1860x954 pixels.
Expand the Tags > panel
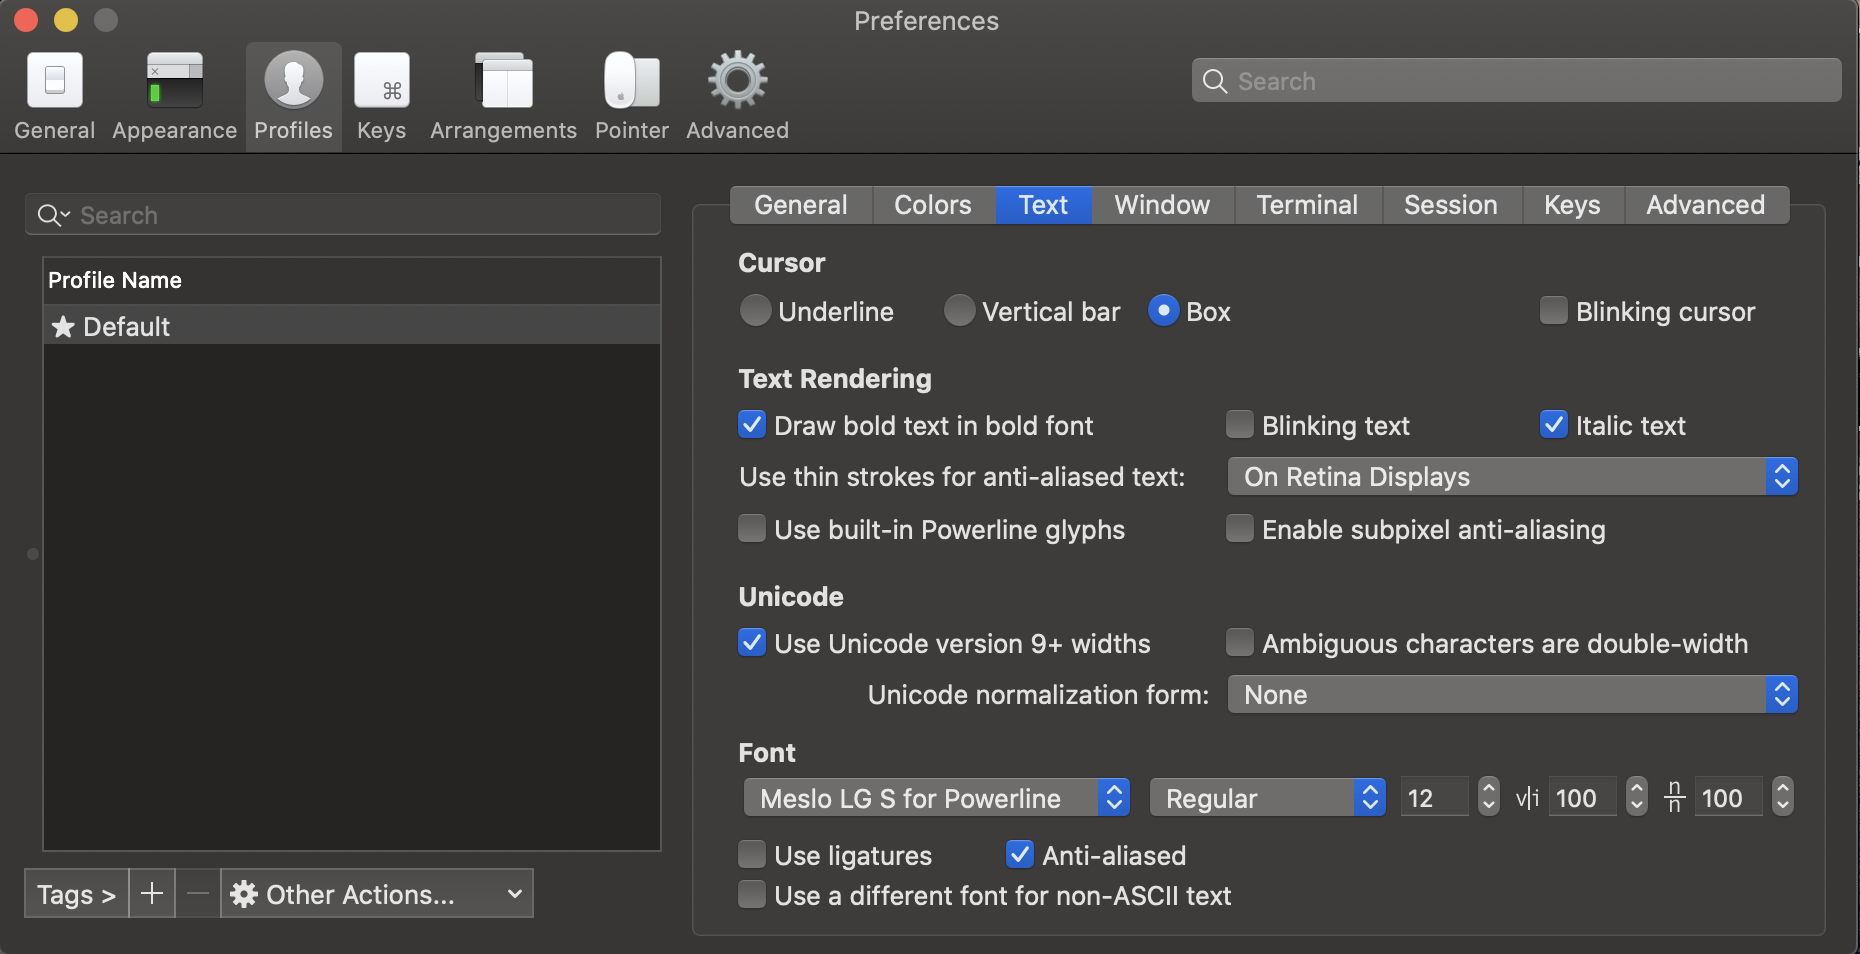point(77,893)
